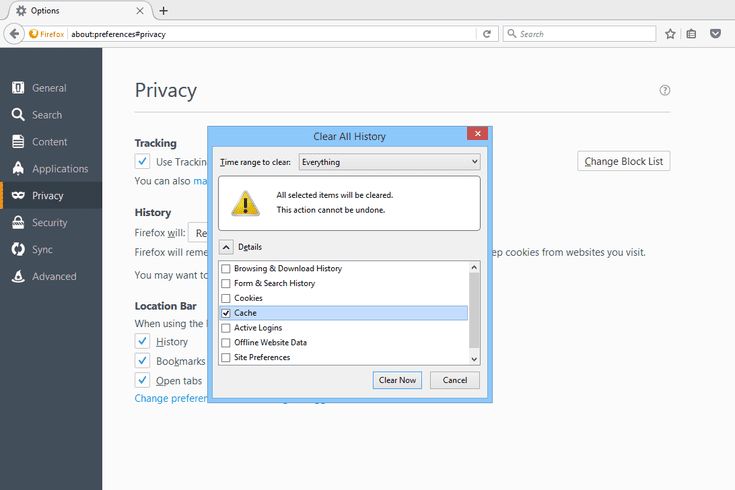The height and width of the screenshot is (490, 735).
Task: Go to the Sync settings icon
Action: [x=18, y=249]
